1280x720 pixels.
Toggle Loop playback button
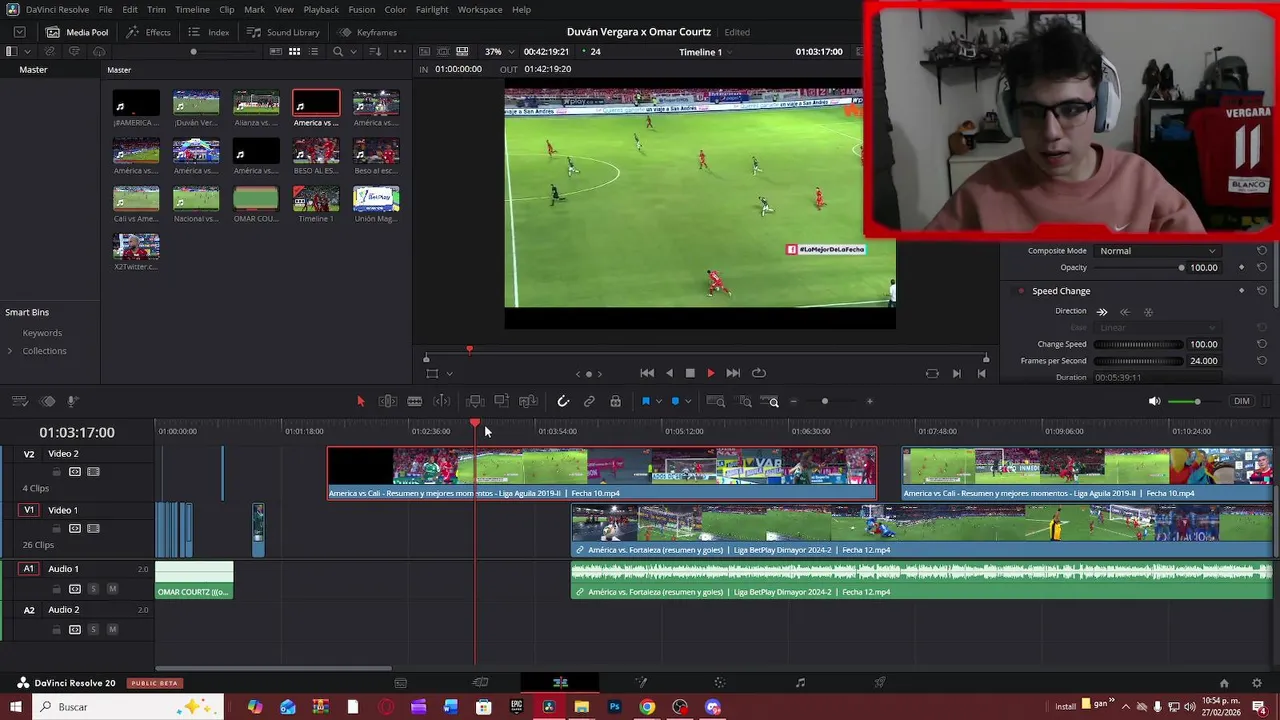(759, 373)
